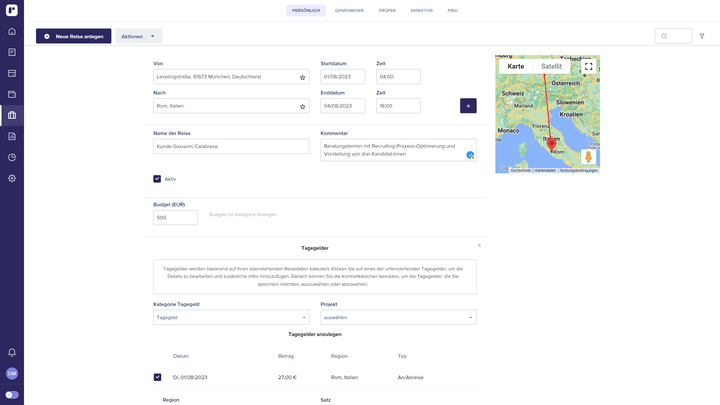Image resolution: width=720 pixels, height=405 pixels.
Task: Click the Neue Reise anlegen button
Action: [74, 36]
